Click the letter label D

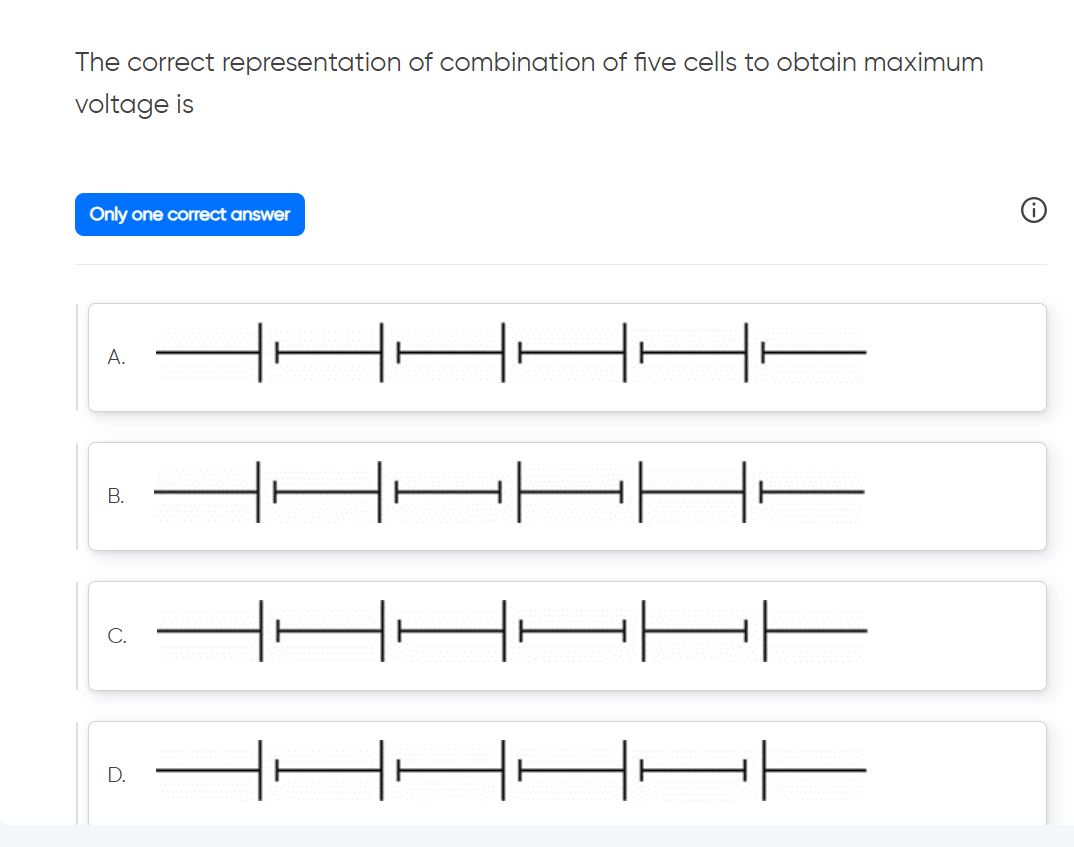117,774
